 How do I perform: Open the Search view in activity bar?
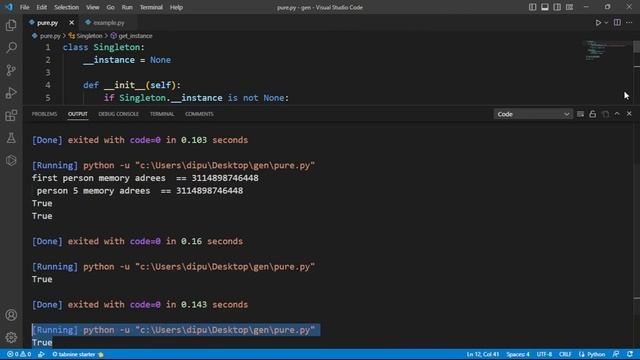tap(11, 48)
